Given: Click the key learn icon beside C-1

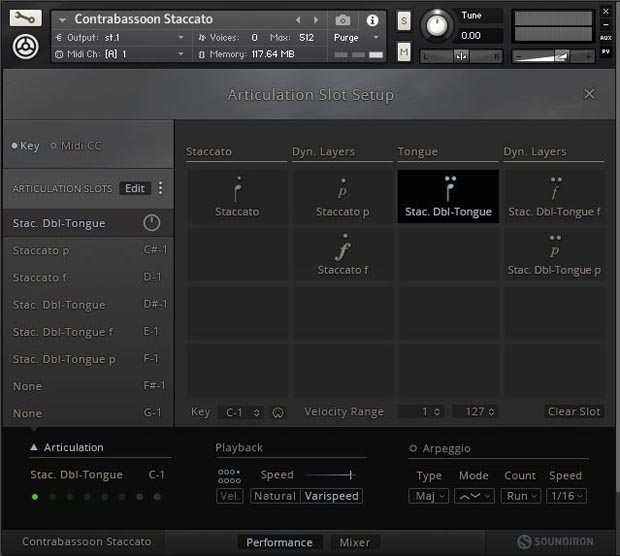Looking at the screenshot, I should click(278, 412).
